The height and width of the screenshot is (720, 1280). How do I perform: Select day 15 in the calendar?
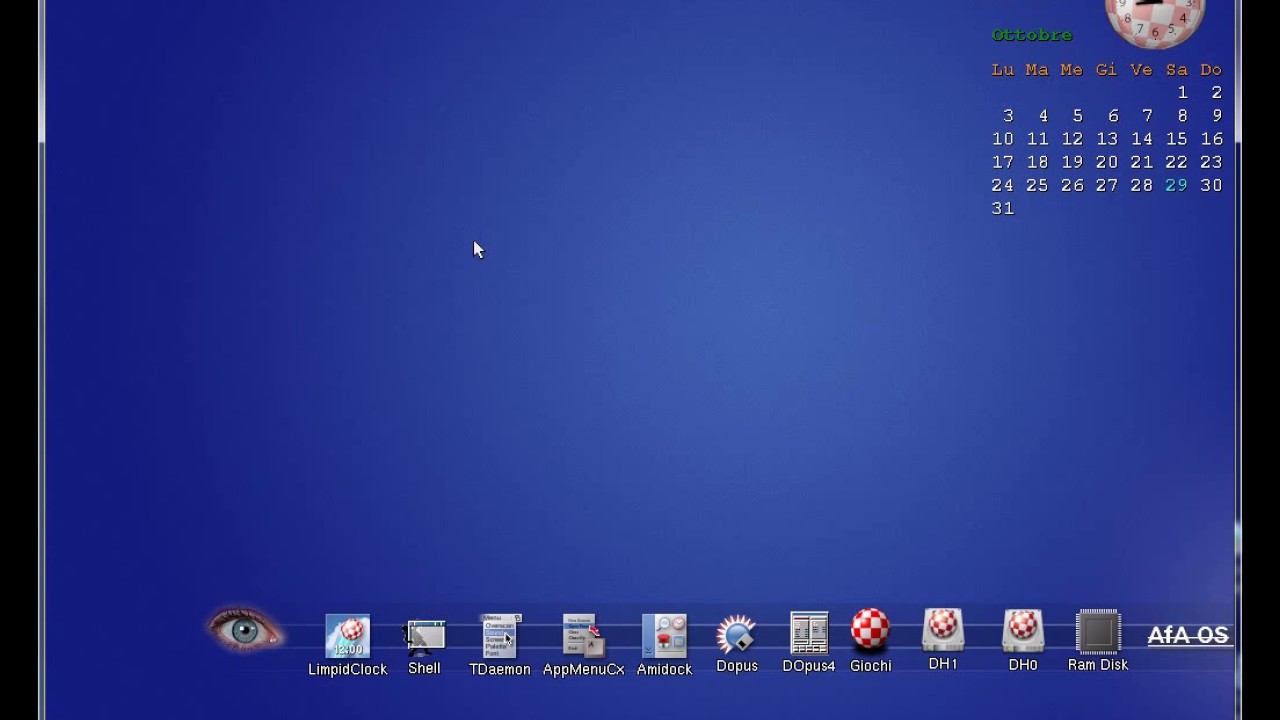[x=1176, y=139]
